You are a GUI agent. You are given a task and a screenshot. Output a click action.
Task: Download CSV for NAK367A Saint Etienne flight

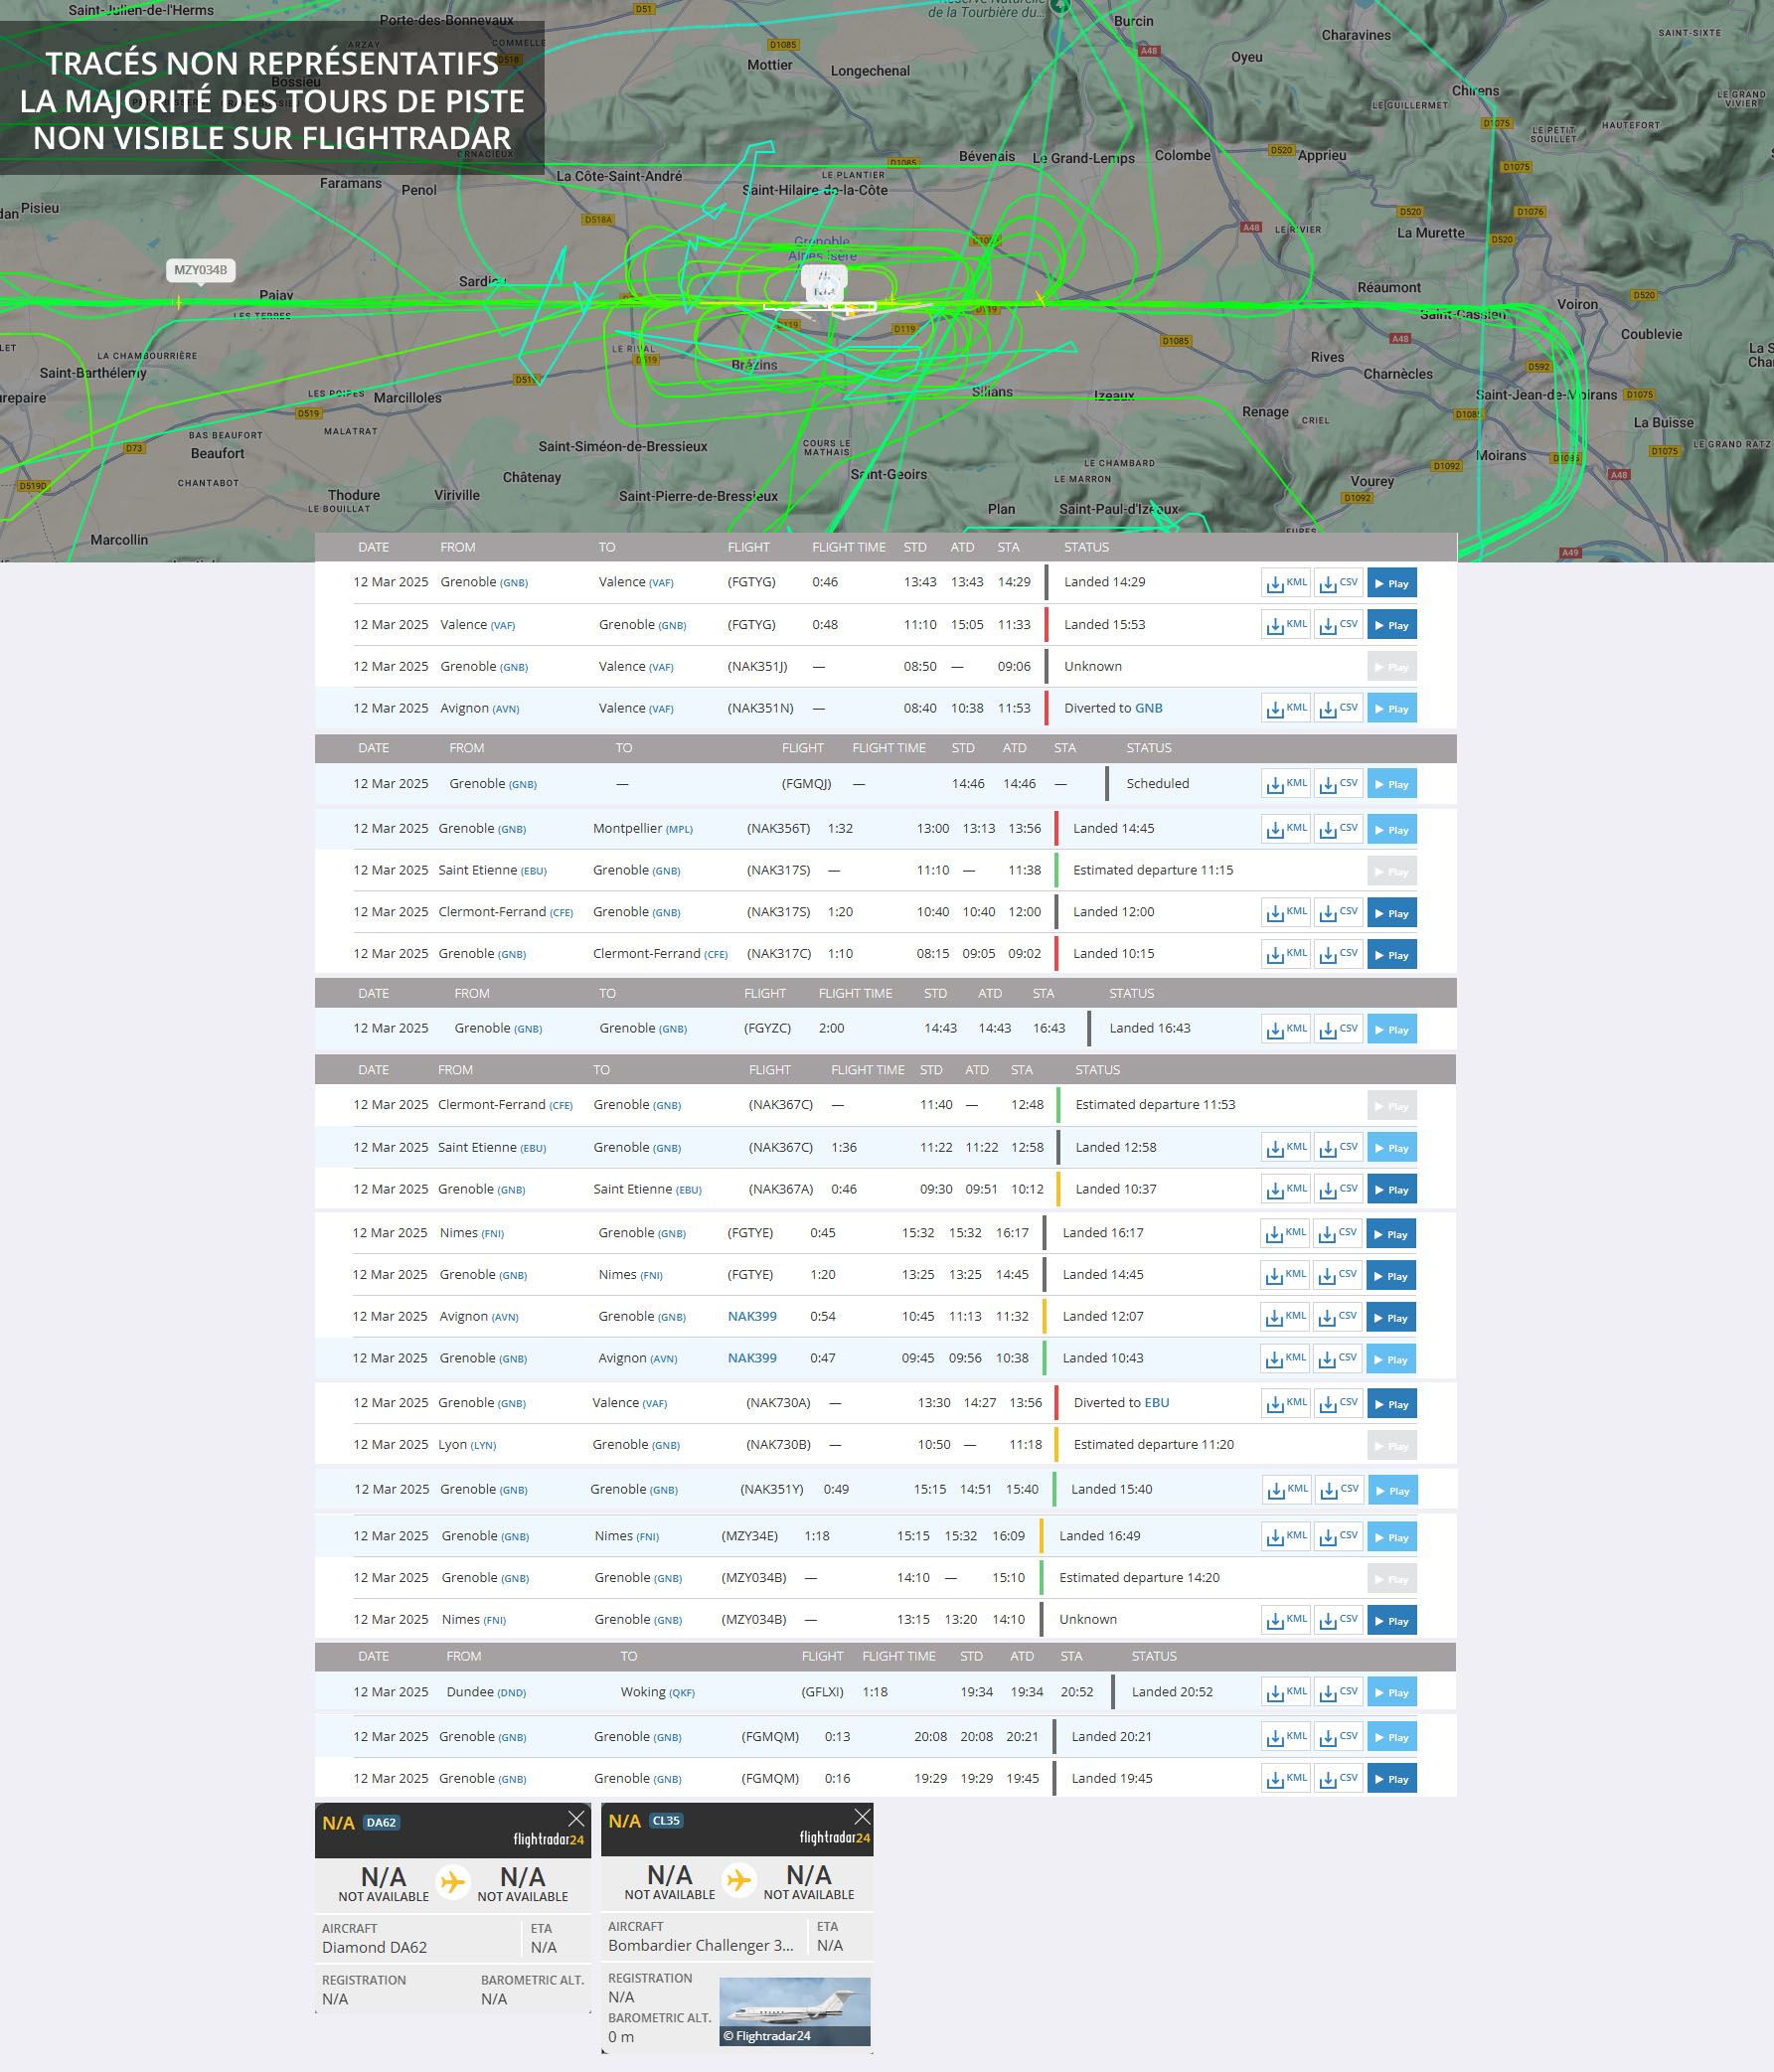pos(1337,1190)
